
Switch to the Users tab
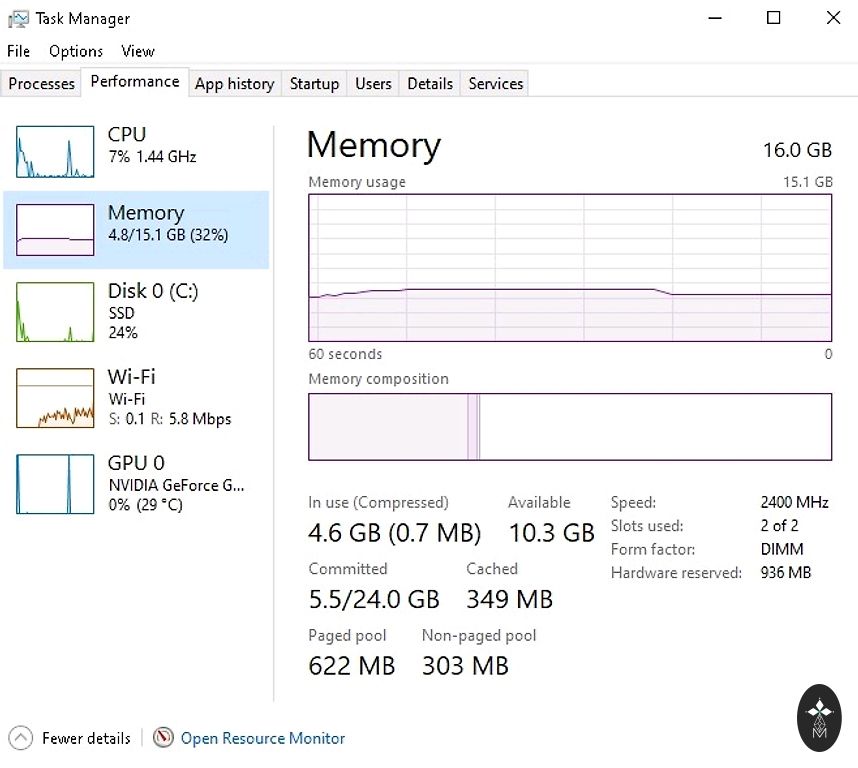pos(373,84)
